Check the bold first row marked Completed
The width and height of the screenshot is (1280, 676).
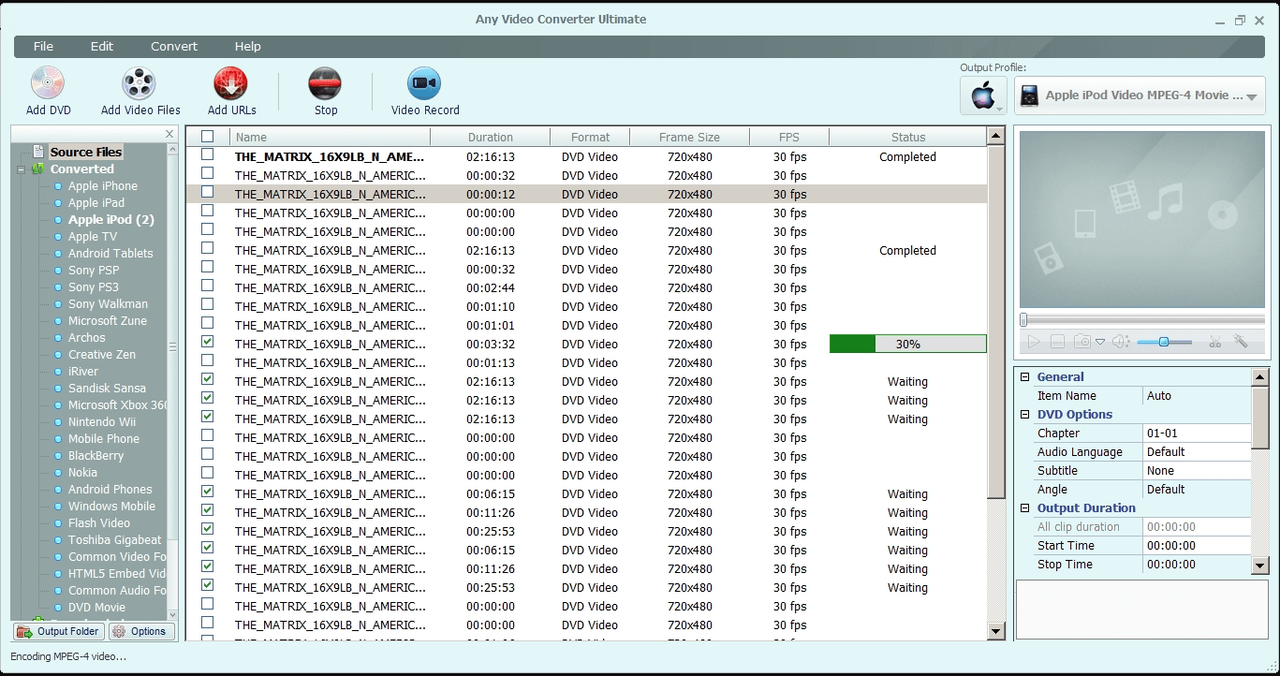tap(207, 155)
